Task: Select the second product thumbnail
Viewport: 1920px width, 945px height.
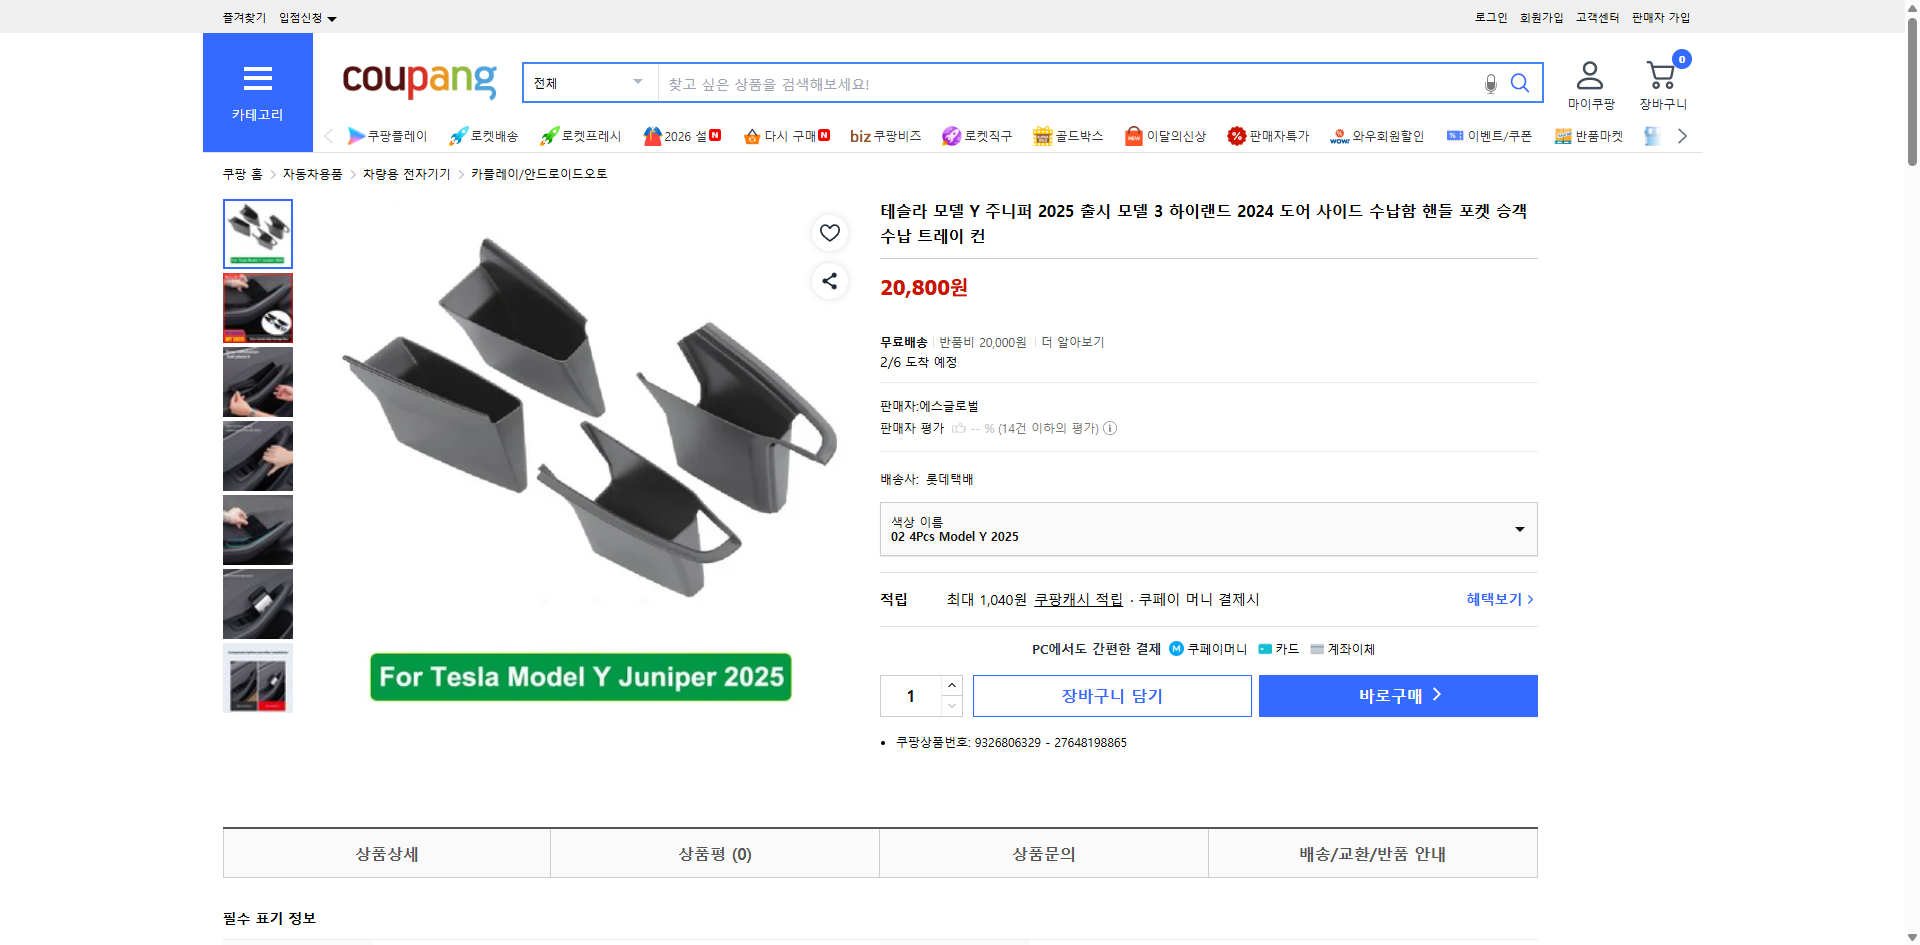Action: coord(257,307)
